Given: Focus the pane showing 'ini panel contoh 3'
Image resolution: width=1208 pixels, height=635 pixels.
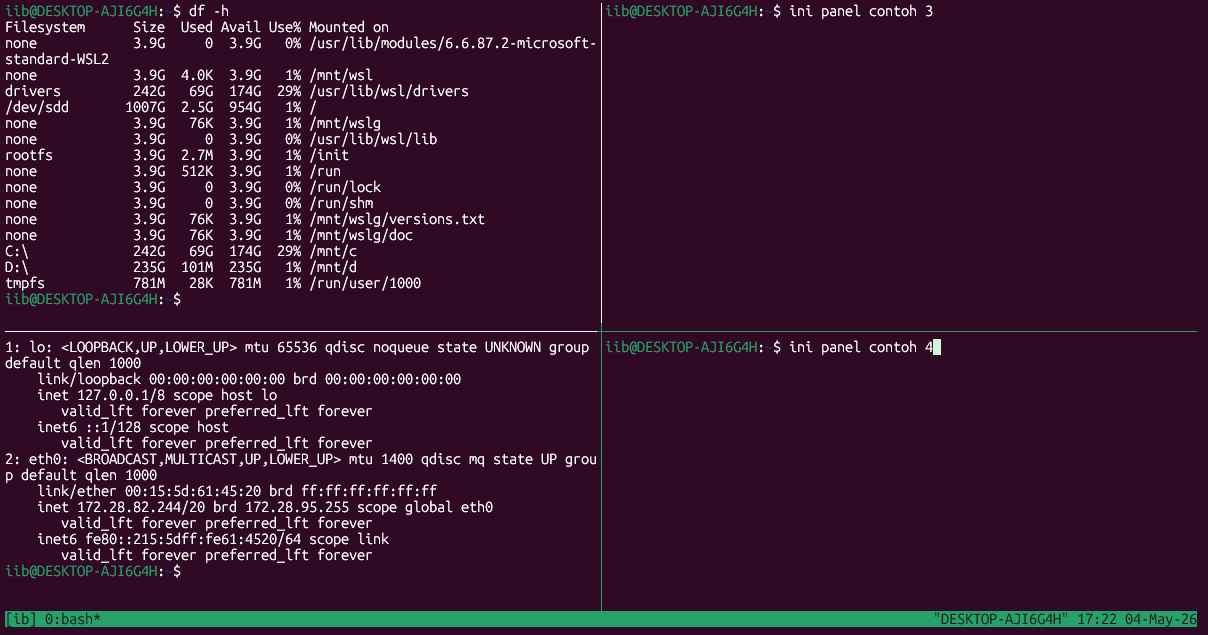Looking at the screenshot, I should [x=904, y=165].
